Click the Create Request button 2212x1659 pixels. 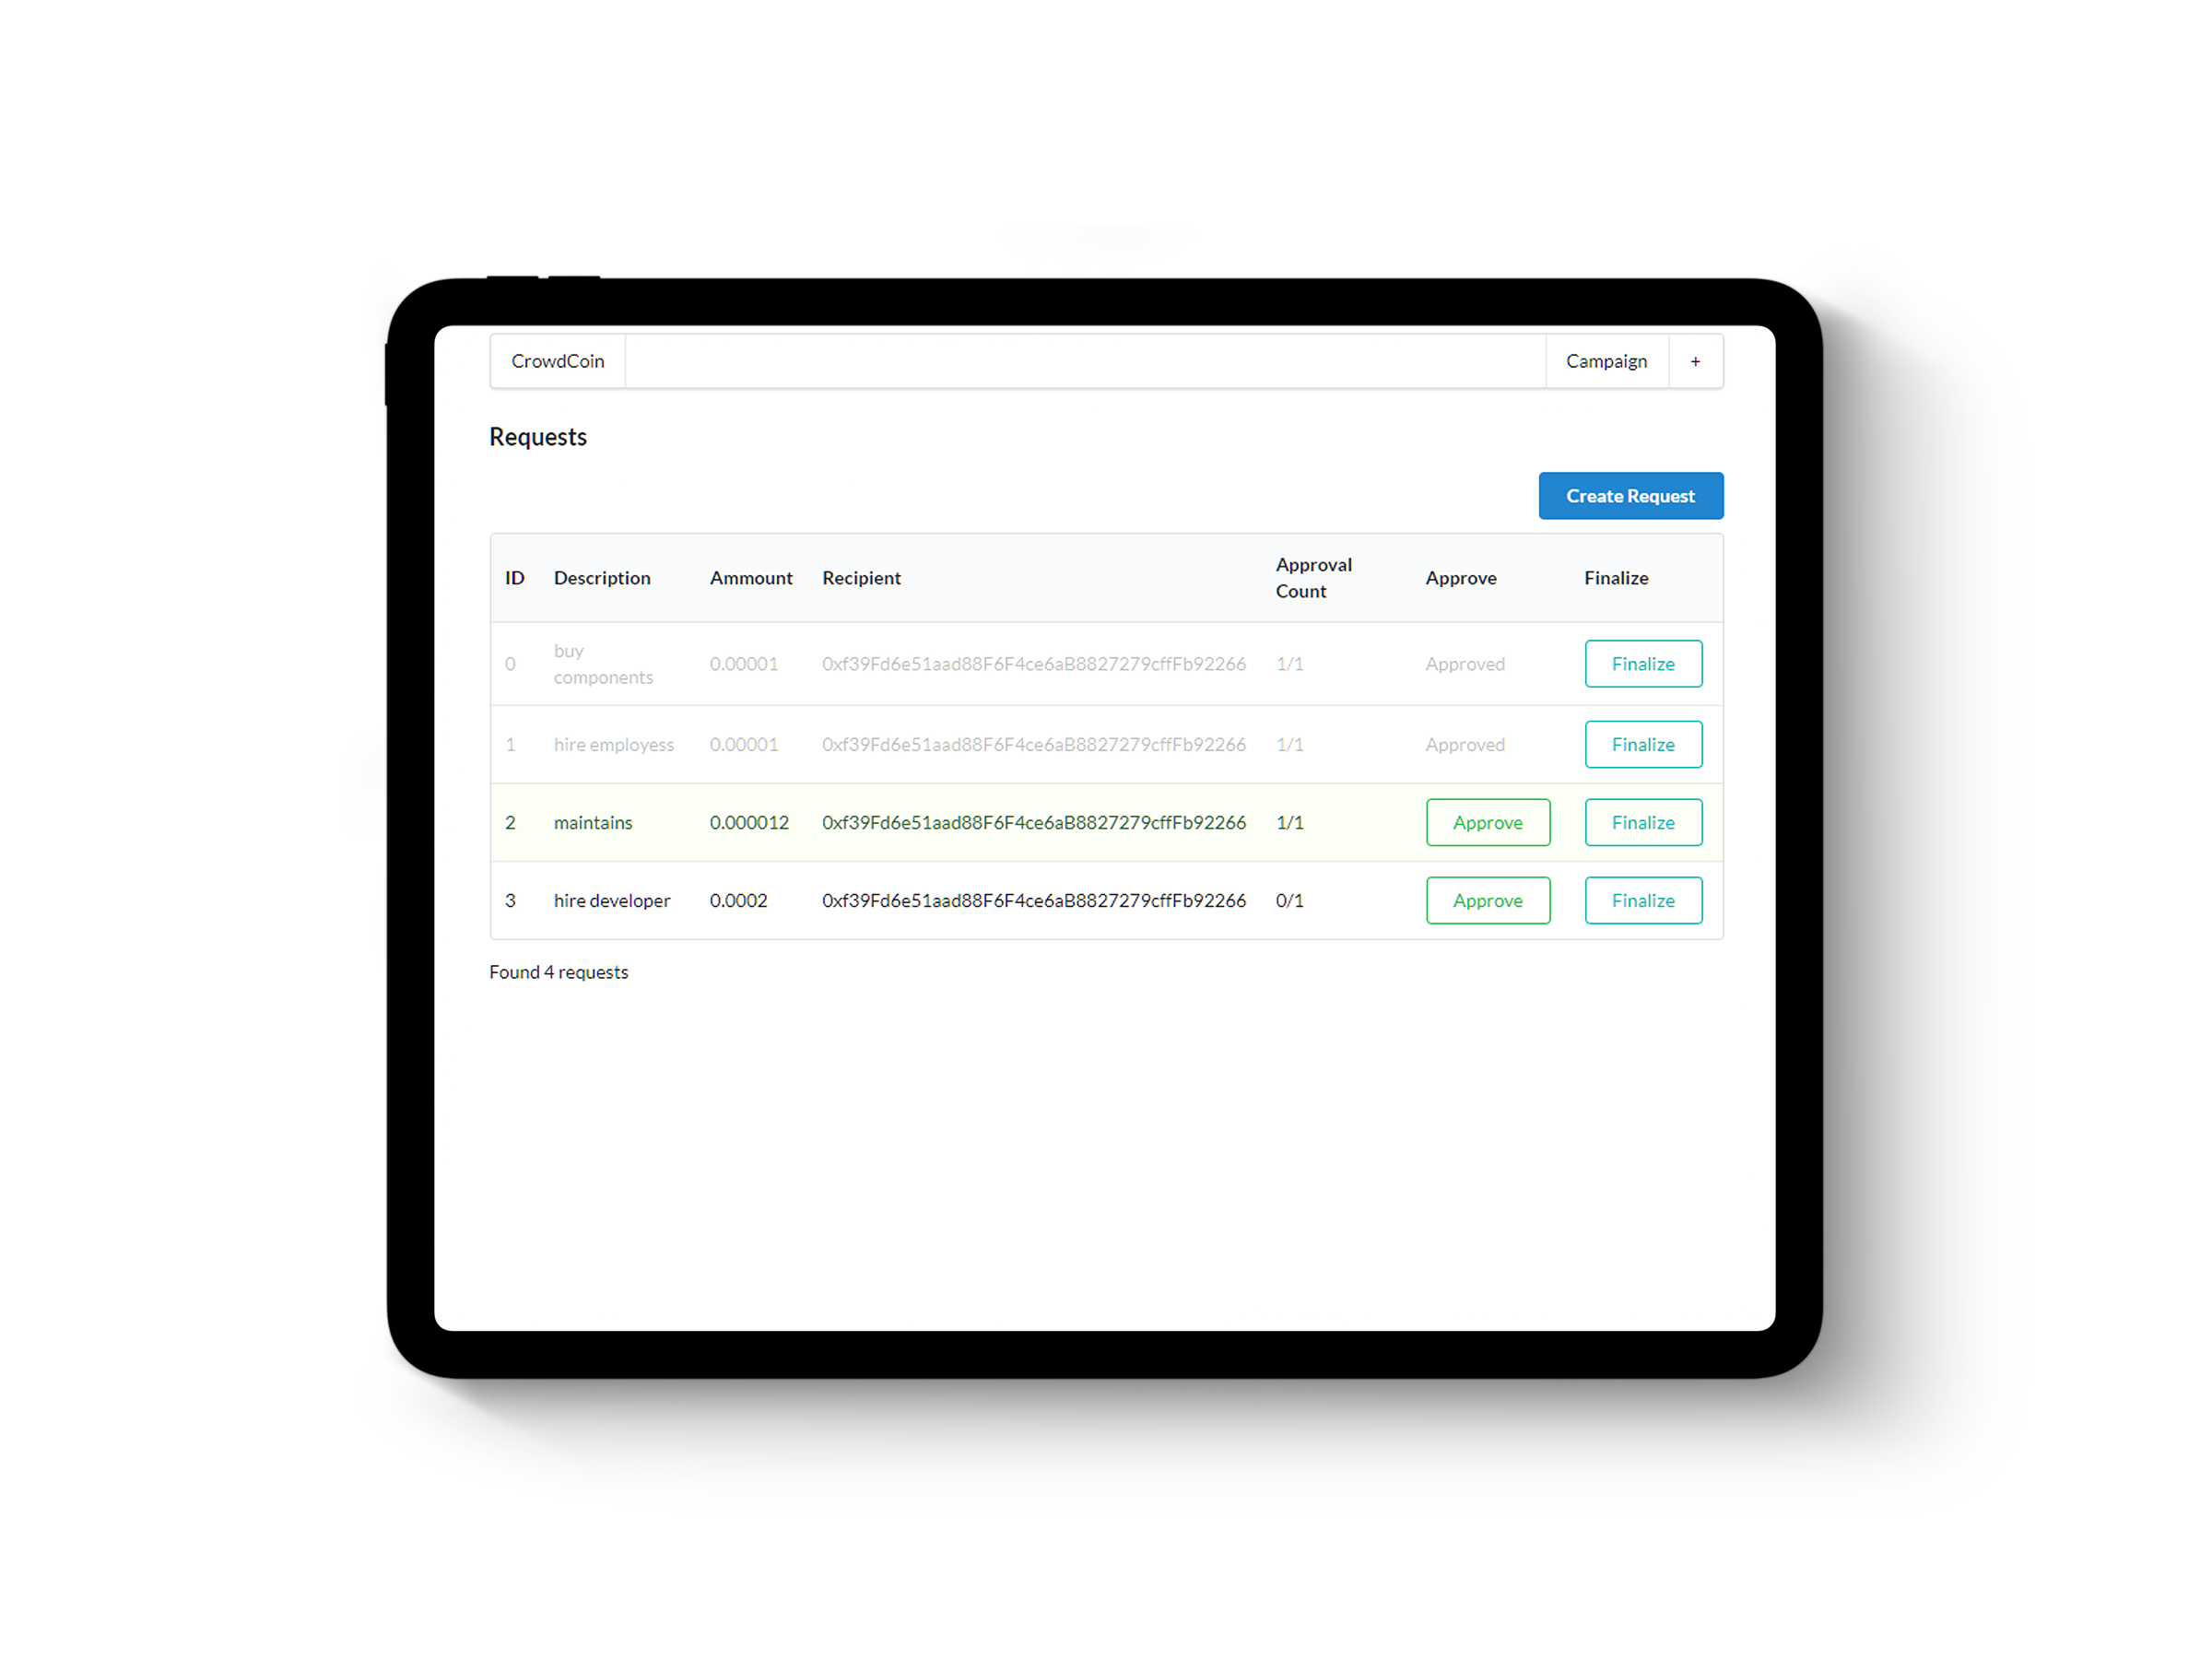[1630, 496]
